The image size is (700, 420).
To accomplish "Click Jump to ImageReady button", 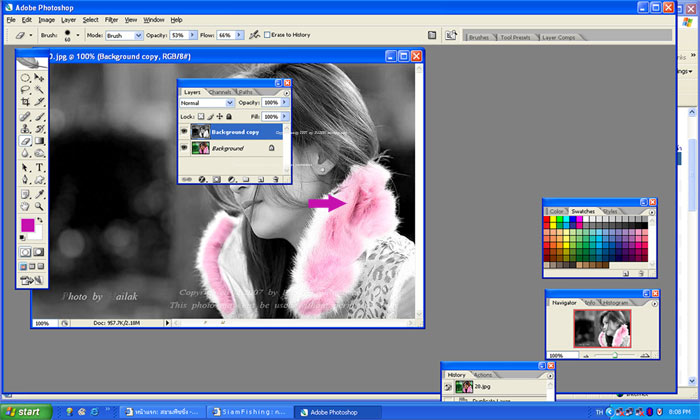I will pos(31,280).
